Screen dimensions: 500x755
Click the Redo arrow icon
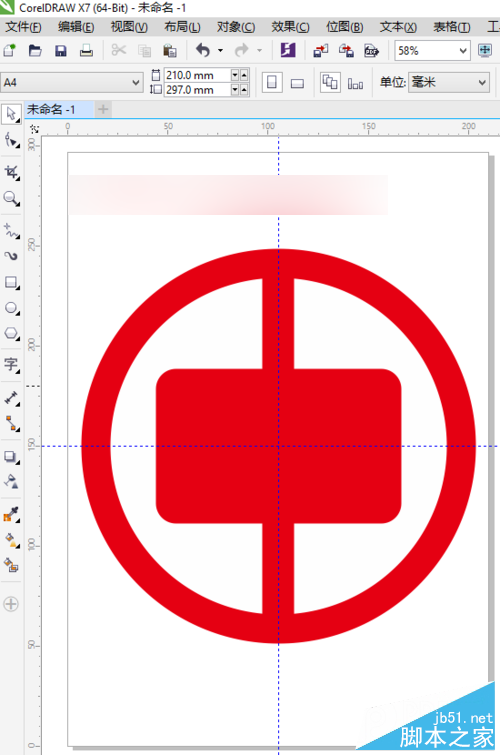[241, 50]
